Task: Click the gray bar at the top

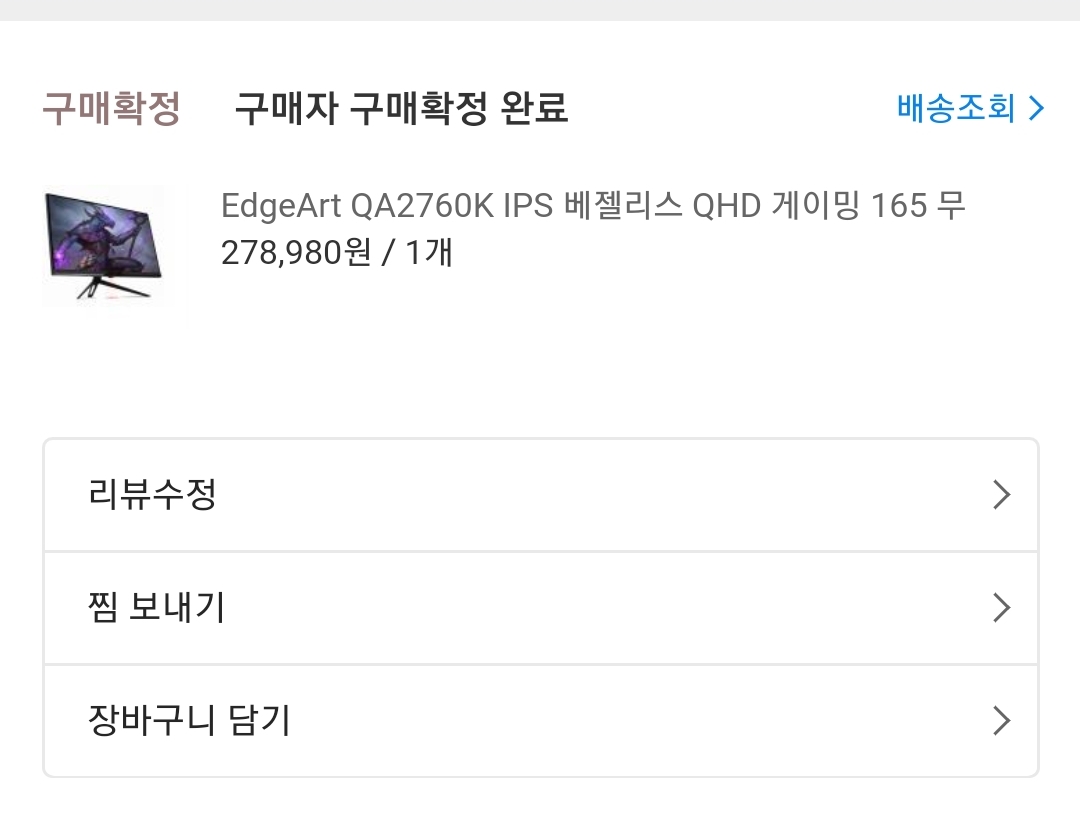Action: [540, 10]
